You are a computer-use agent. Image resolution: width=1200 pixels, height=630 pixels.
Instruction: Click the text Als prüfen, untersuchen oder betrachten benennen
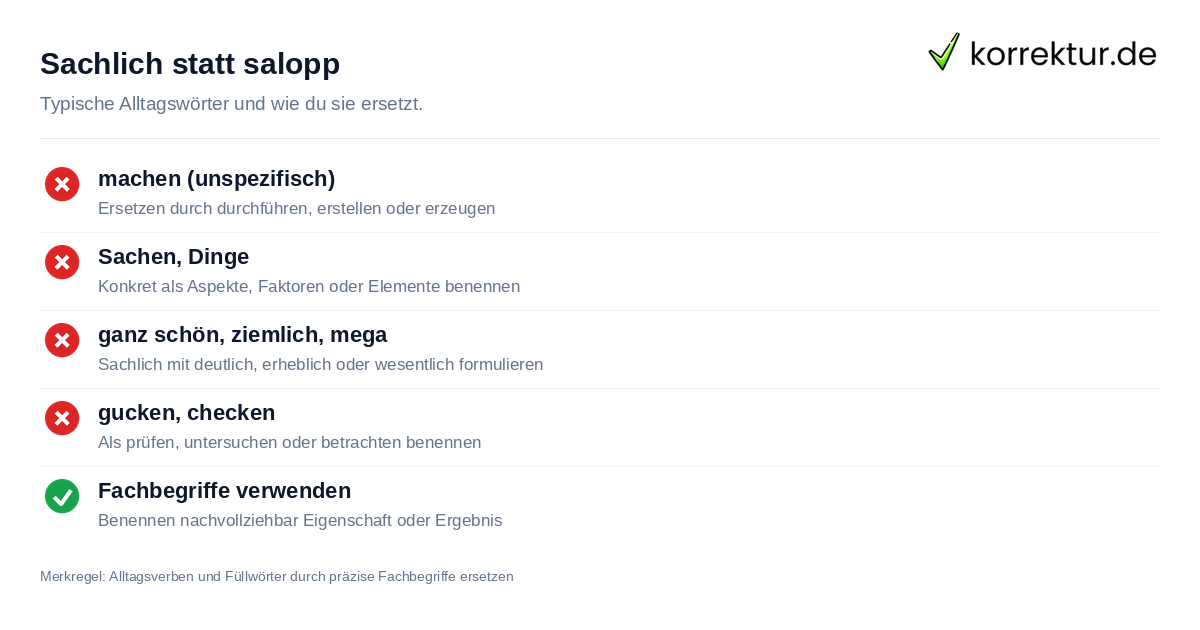click(290, 442)
